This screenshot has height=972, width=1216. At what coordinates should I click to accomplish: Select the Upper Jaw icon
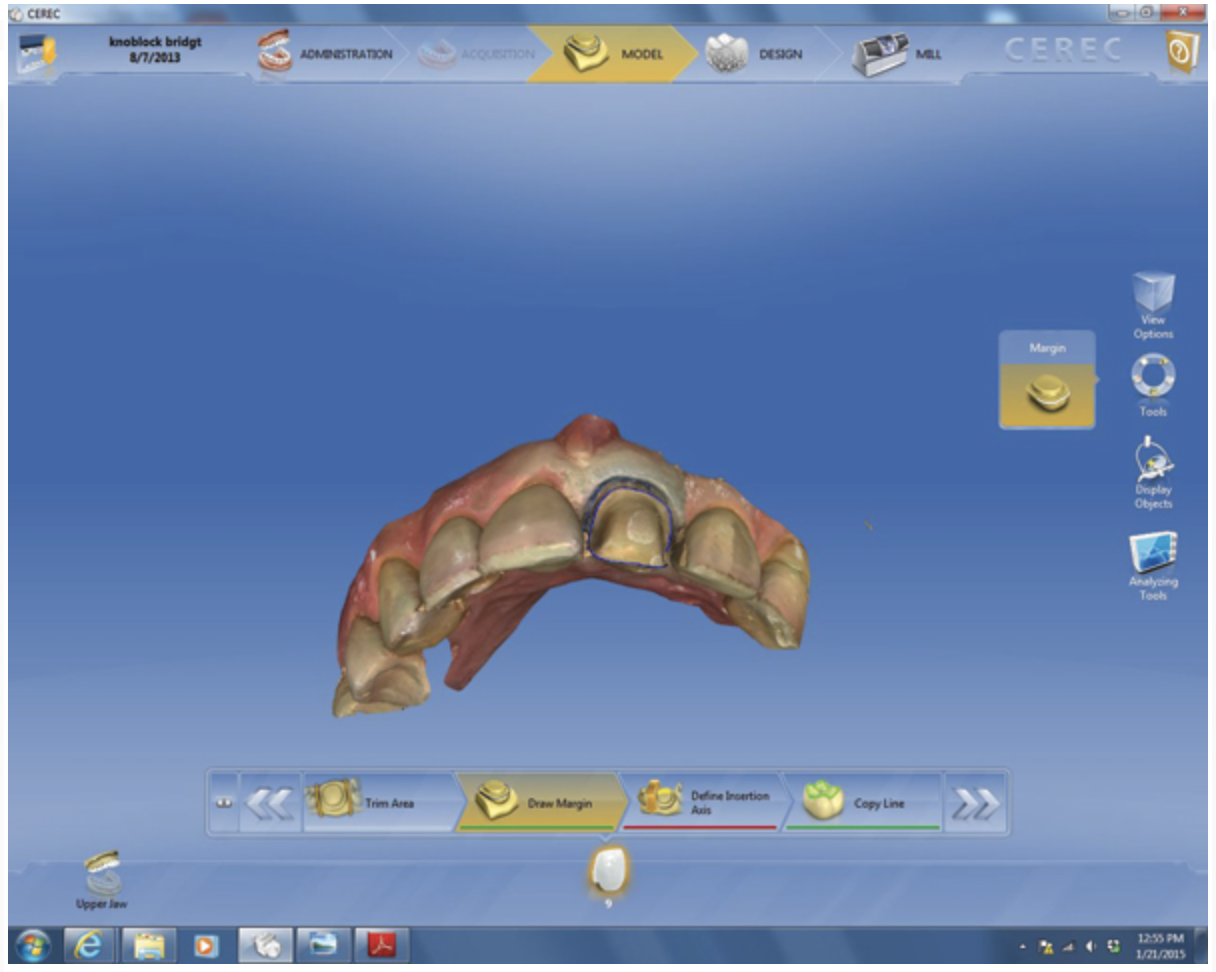coord(103,877)
